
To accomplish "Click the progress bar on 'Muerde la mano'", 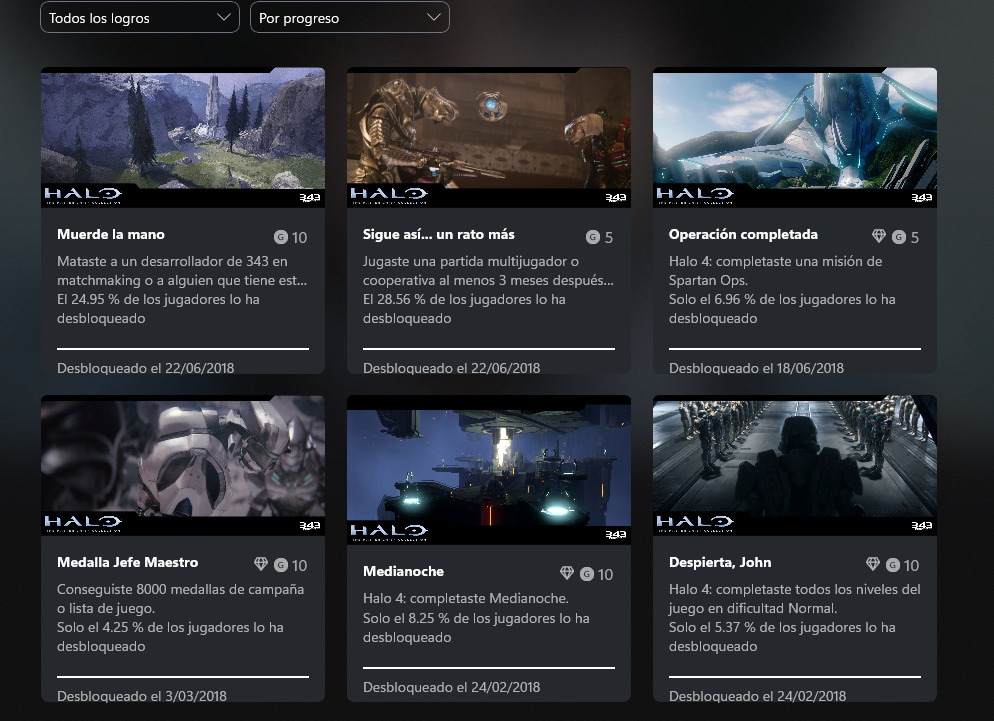I will tap(183, 349).
